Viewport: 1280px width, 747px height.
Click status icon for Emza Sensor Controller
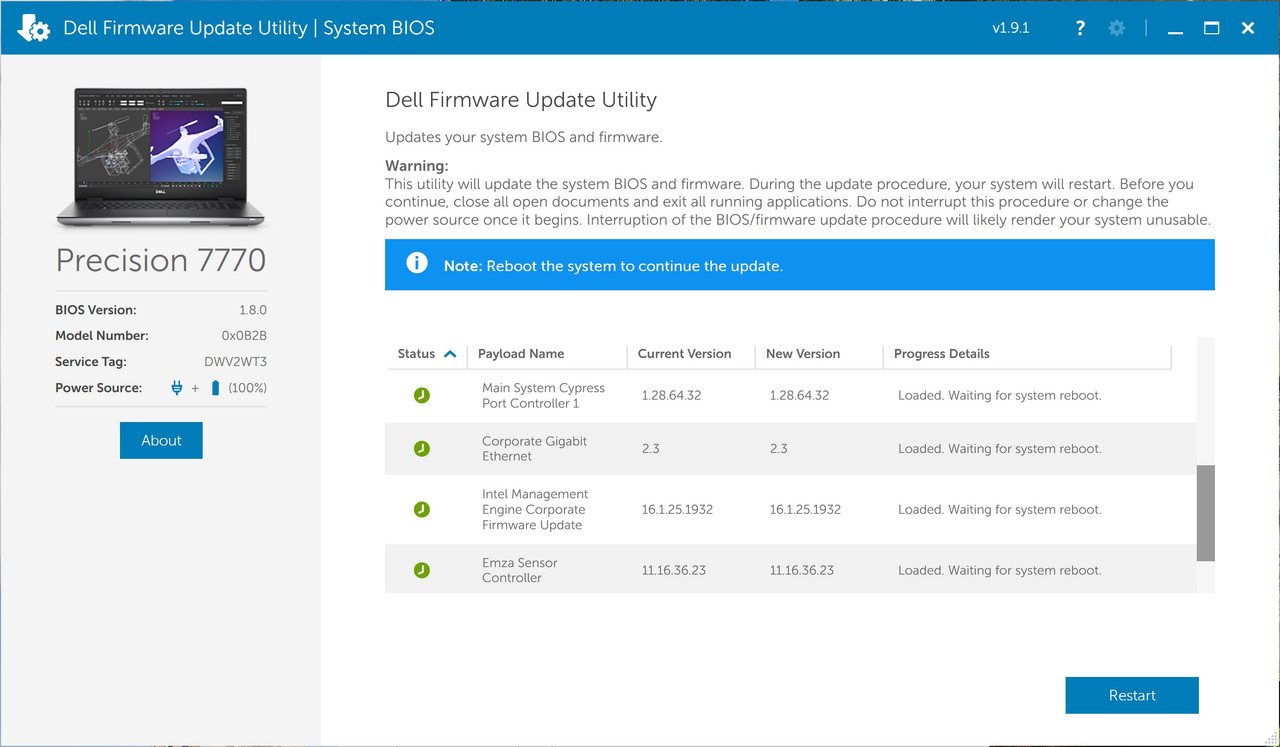pos(422,570)
